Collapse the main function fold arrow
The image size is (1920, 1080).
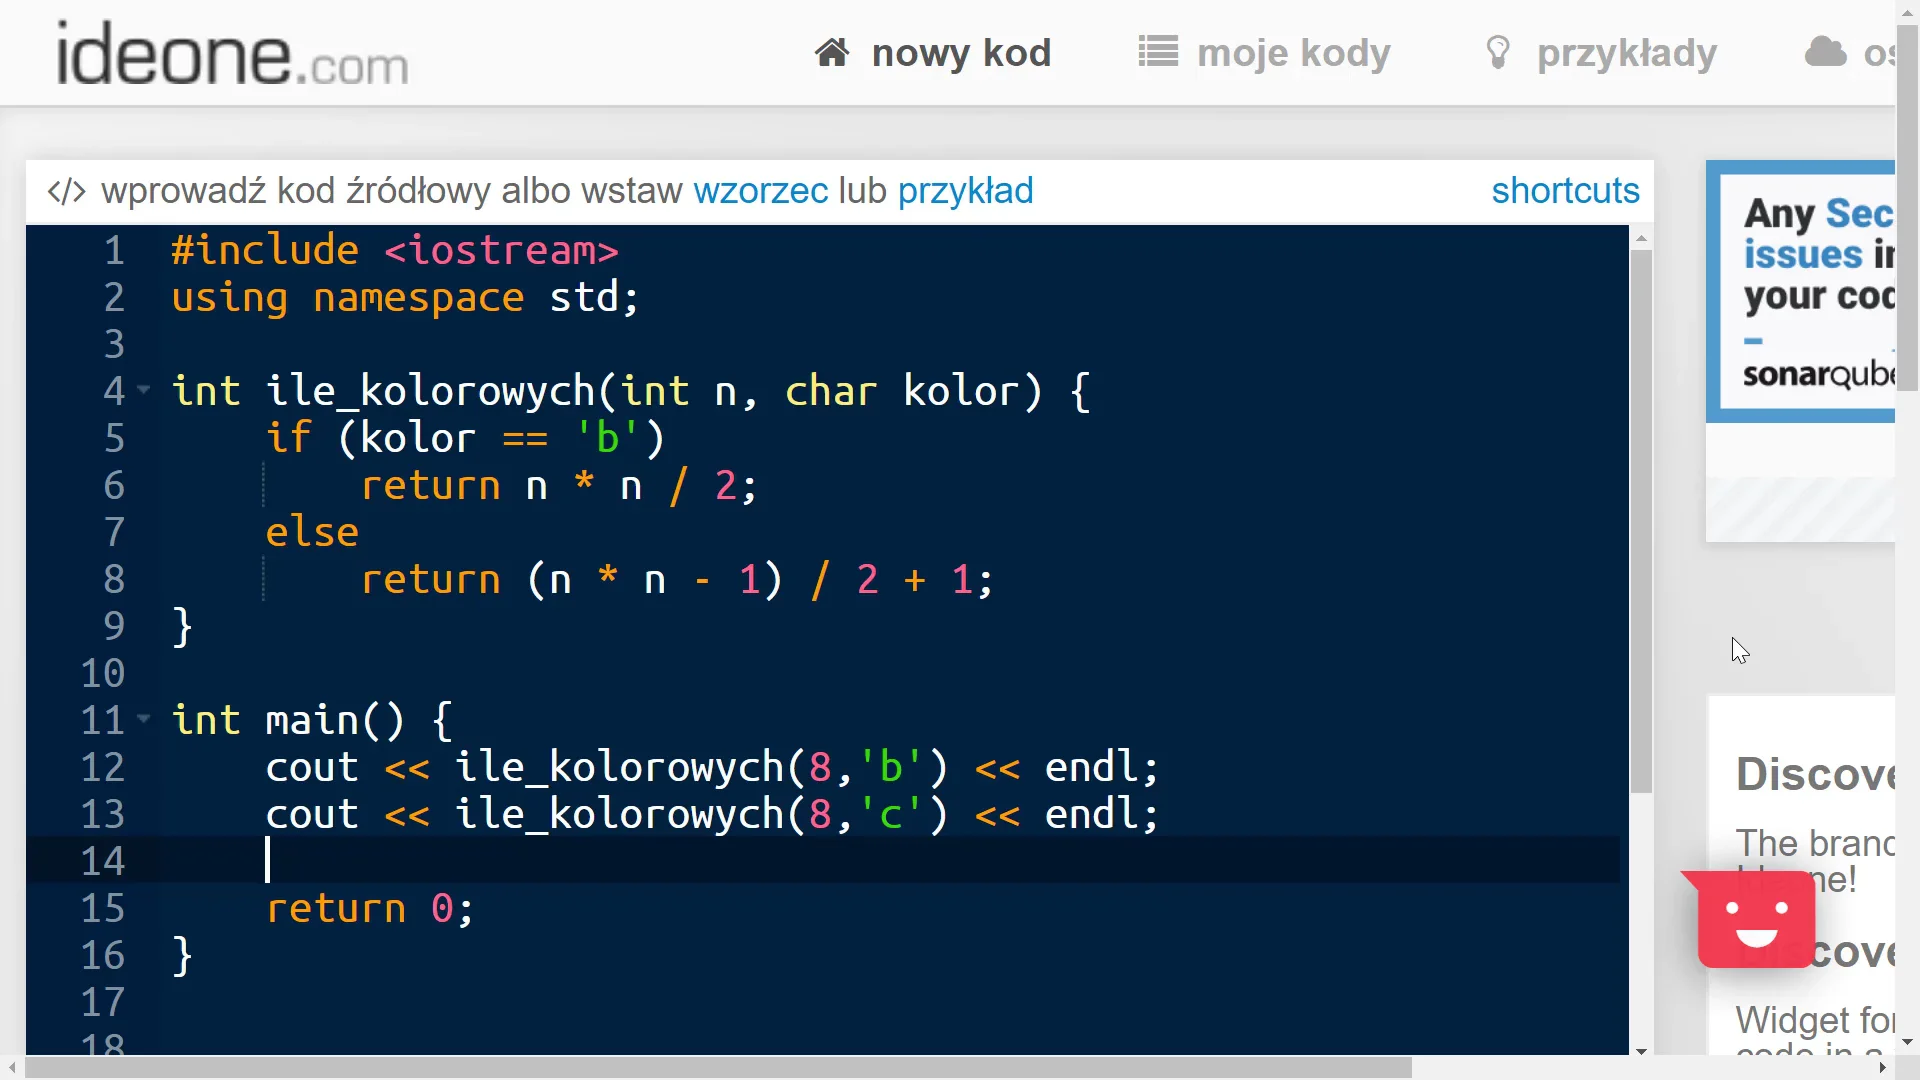[144, 718]
